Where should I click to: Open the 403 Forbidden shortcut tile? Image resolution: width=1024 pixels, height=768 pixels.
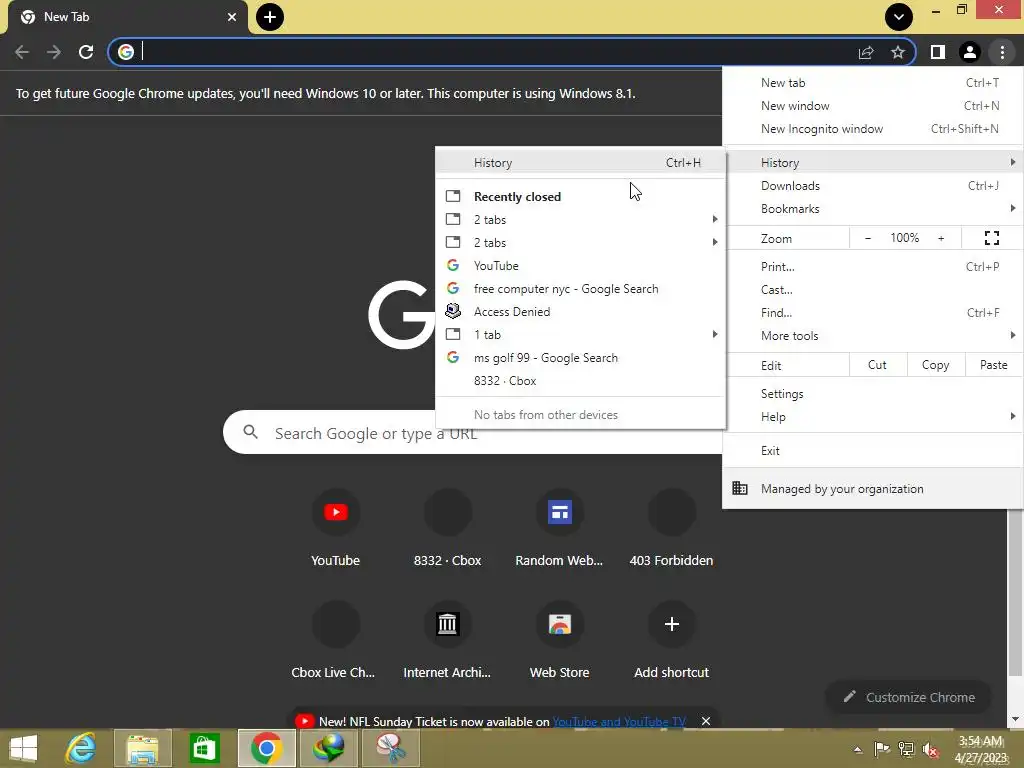click(x=671, y=529)
